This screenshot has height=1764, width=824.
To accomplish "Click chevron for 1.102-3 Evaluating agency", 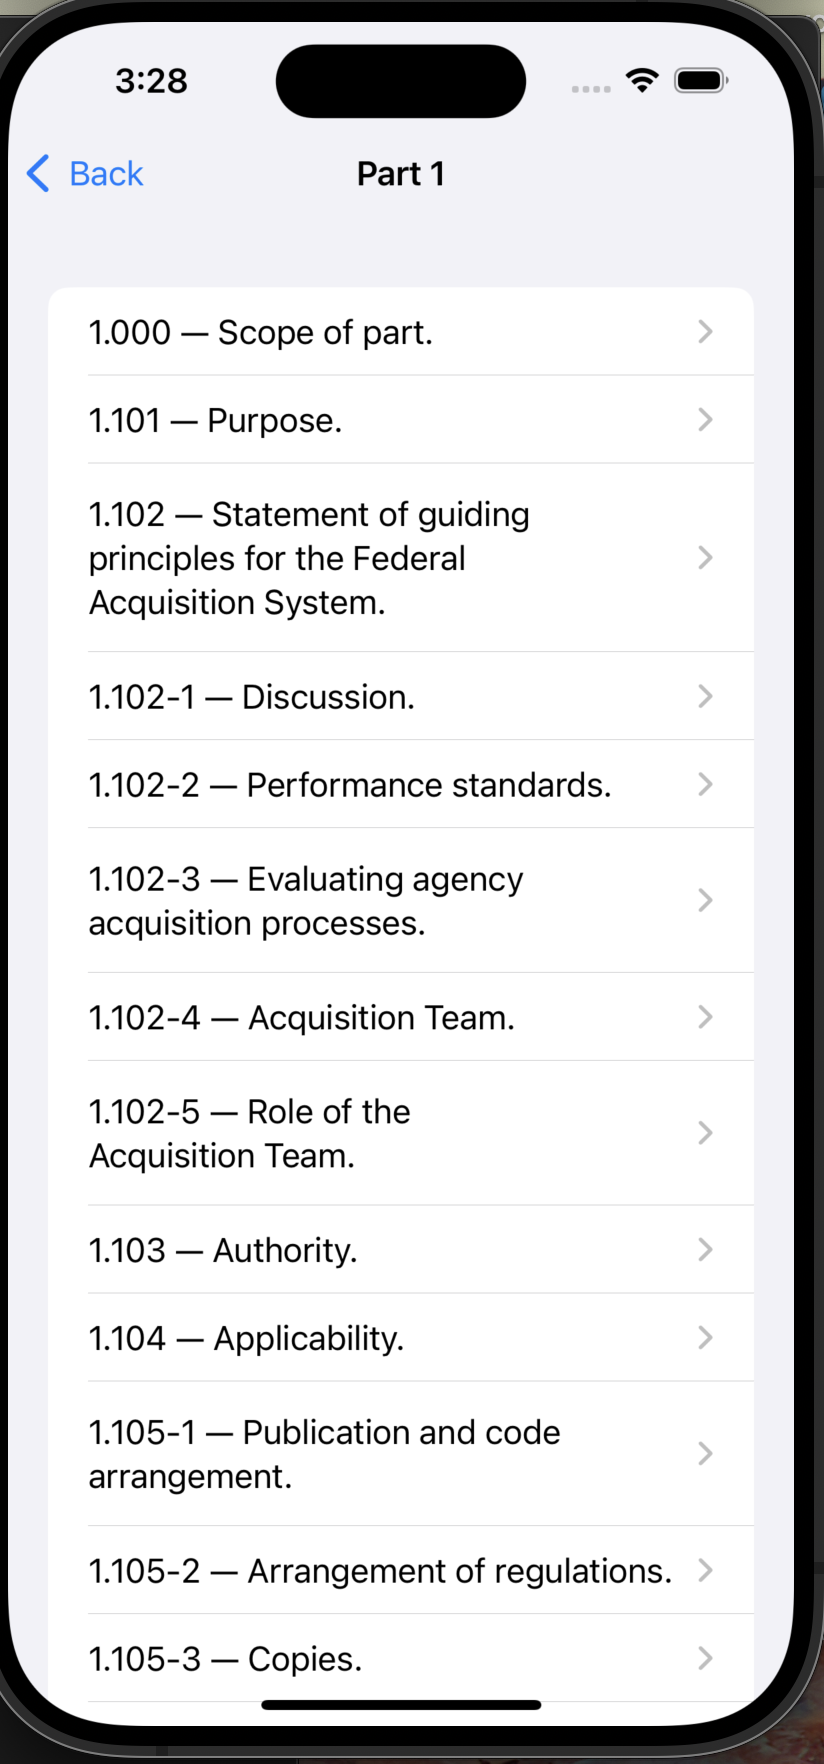I will tap(705, 900).
